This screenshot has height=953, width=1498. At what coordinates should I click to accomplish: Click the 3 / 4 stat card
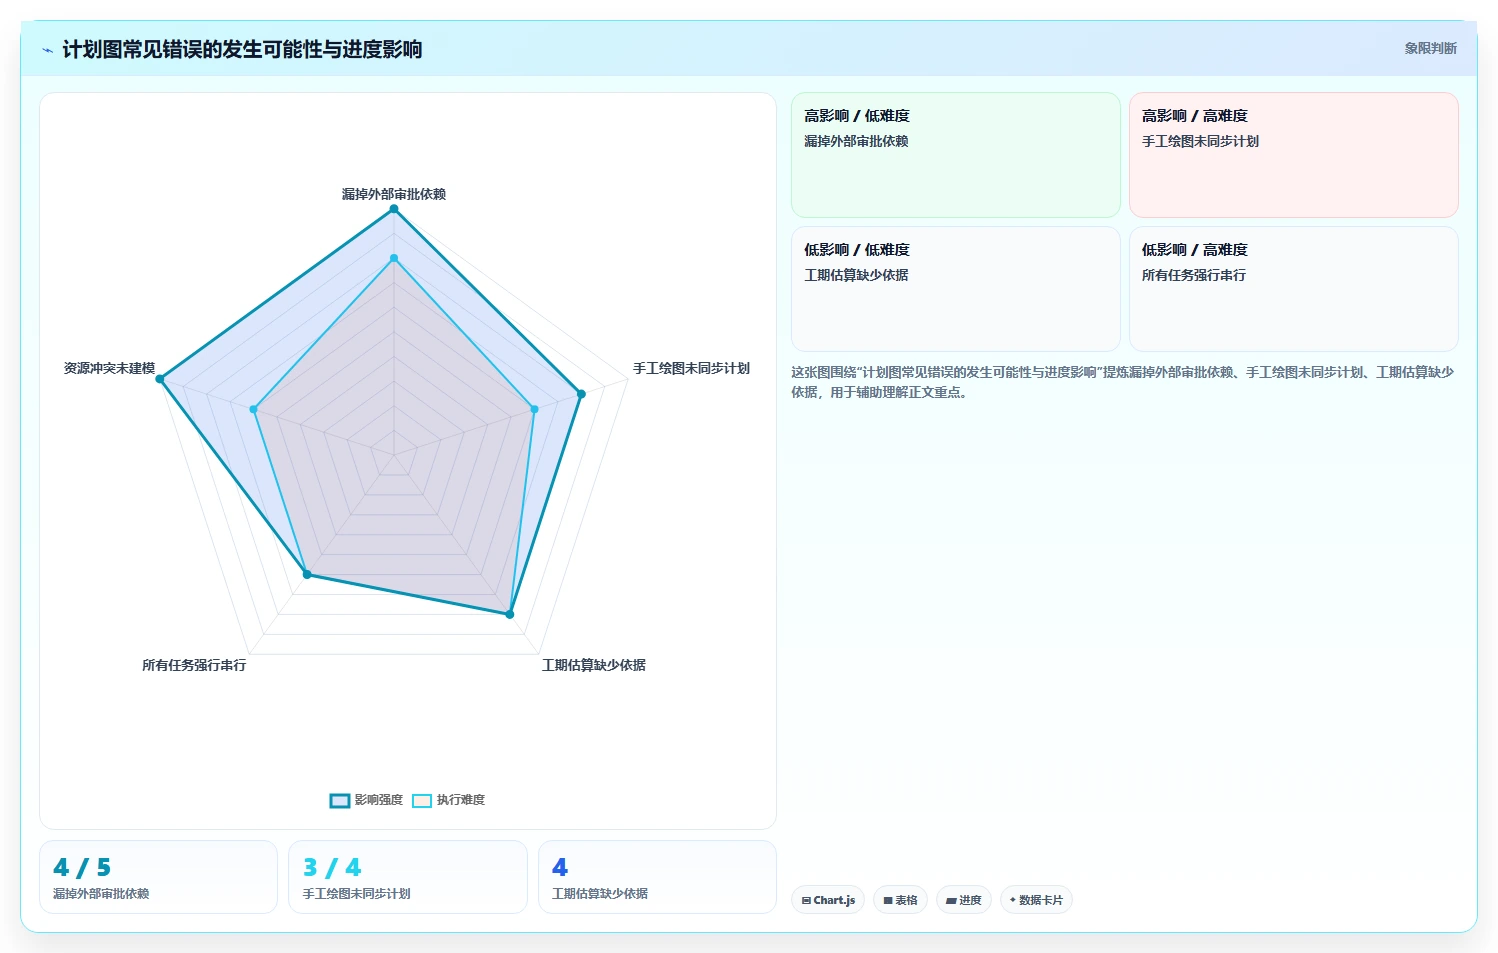coord(408,877)
